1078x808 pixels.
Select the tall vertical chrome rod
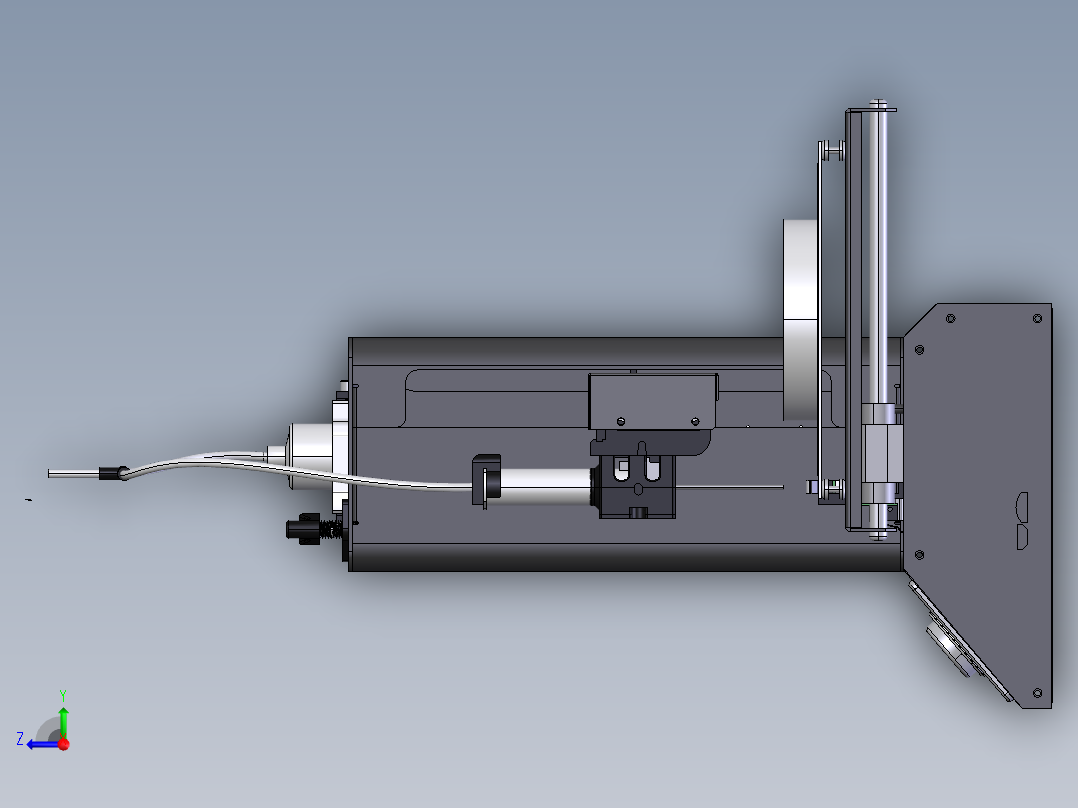click(877, 254)
